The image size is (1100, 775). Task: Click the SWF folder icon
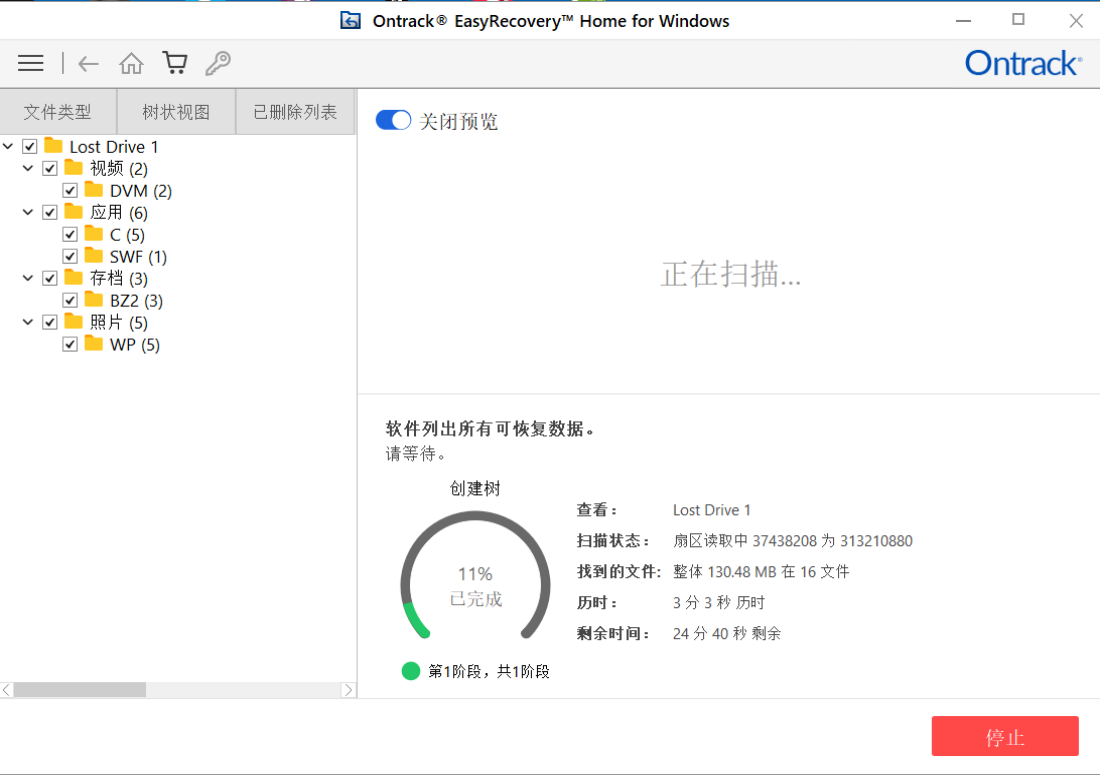[93, 255]
